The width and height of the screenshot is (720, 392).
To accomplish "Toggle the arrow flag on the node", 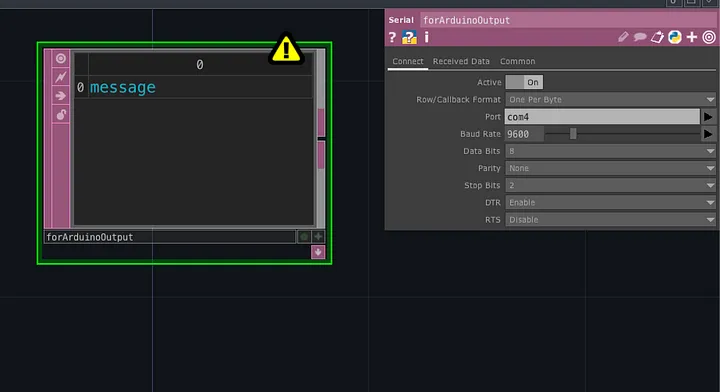I will point(61,96).
